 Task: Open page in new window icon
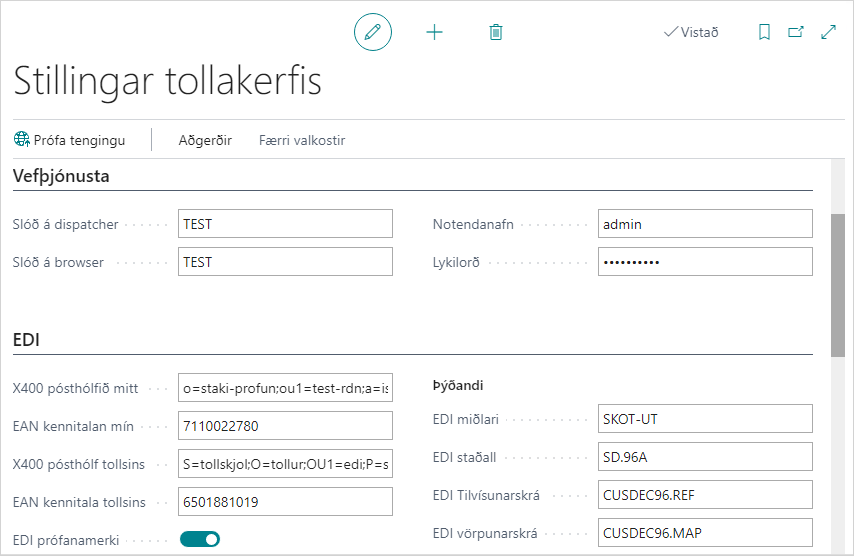pyautogui.click(x=796, y=32)
